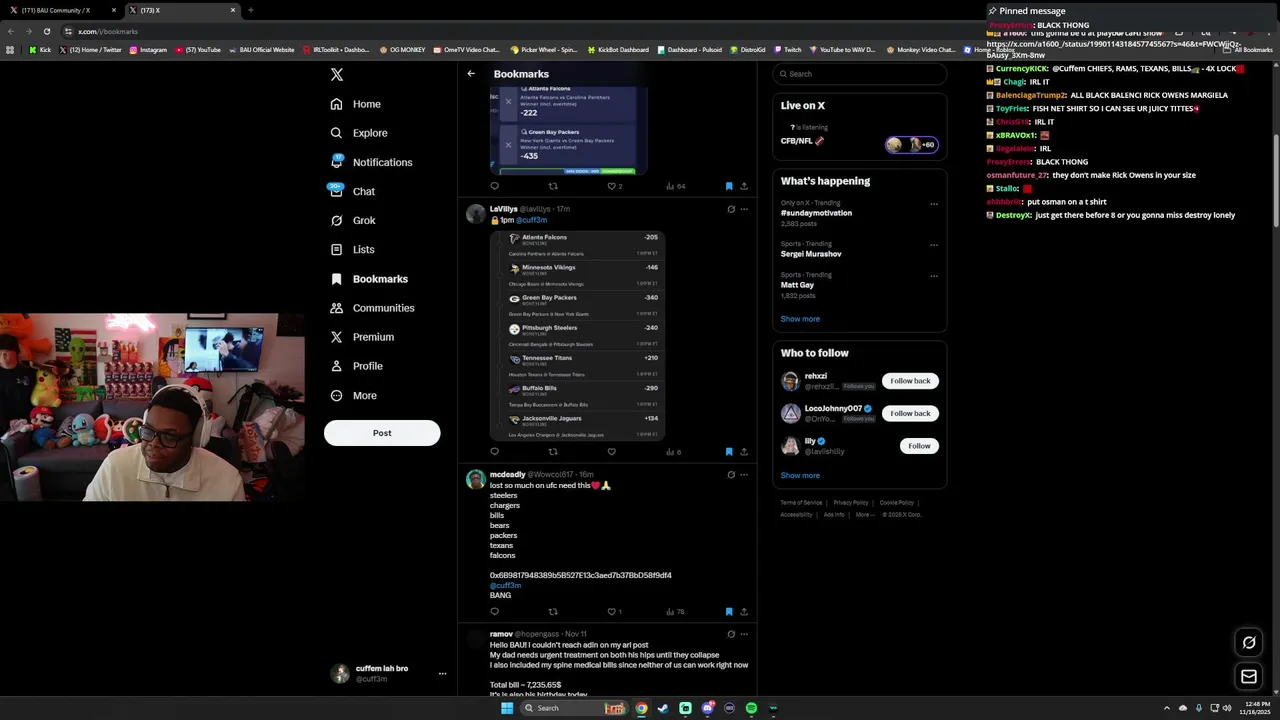Unbookmark the mcdeadly post
This screenshot has height=720, width=1280.
[729, 612]
